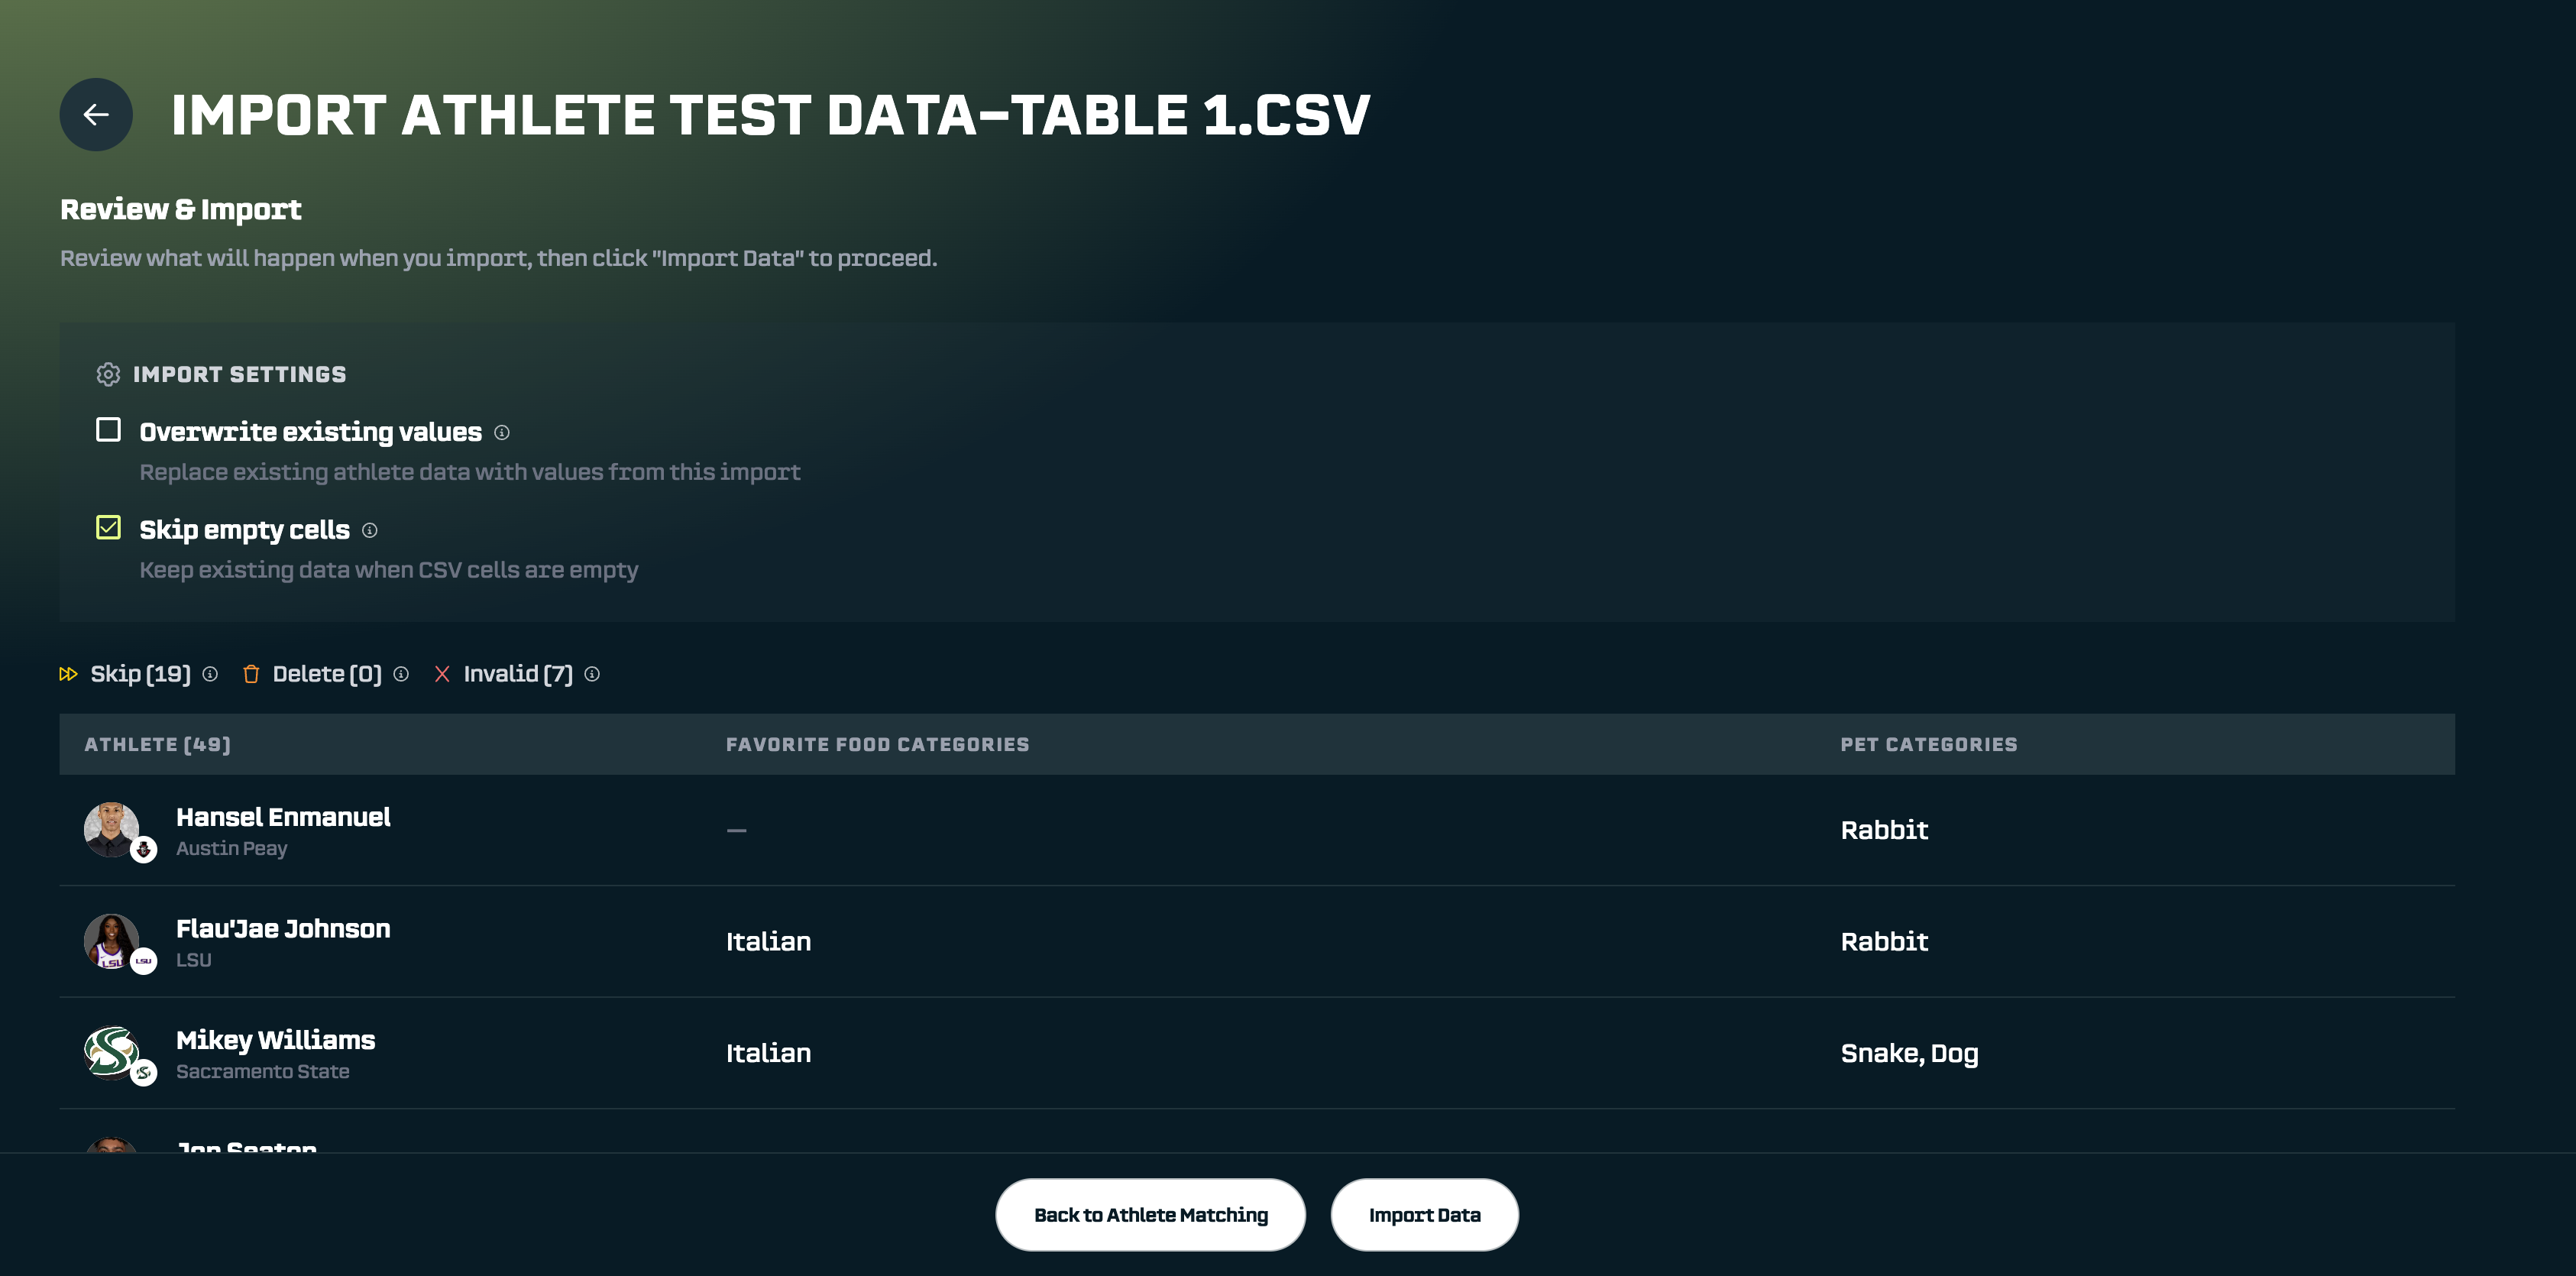Click the orange trash Delete icon

(251, 674)
